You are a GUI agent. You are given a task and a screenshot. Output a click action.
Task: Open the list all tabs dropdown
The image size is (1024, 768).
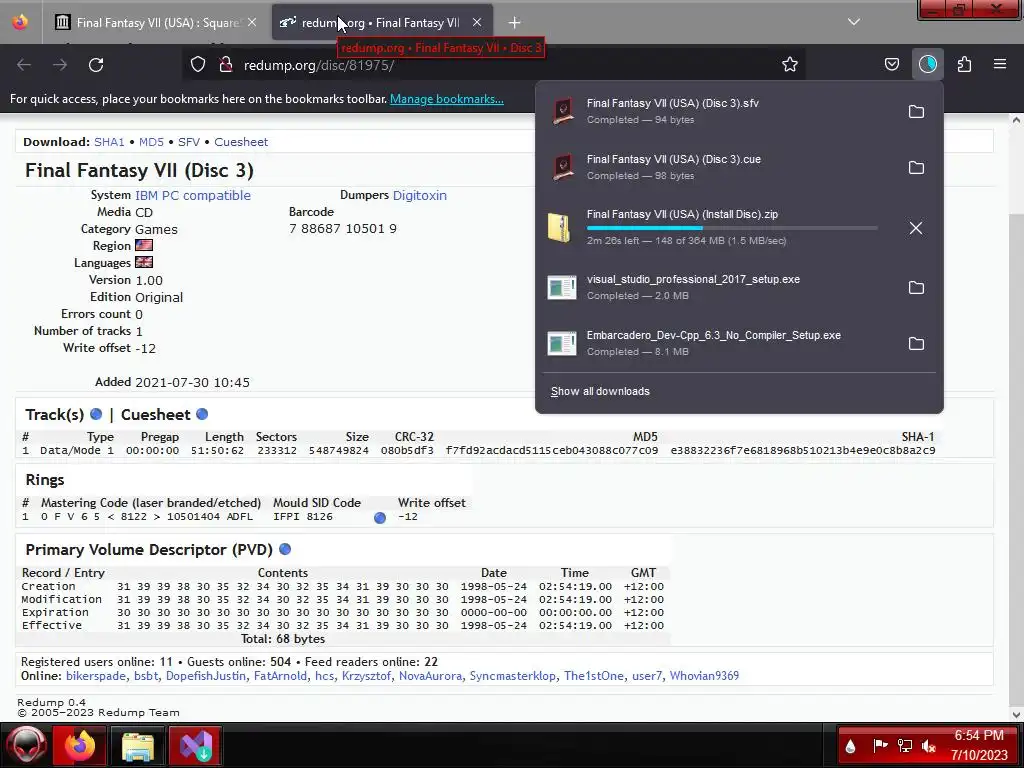(853, 22)
